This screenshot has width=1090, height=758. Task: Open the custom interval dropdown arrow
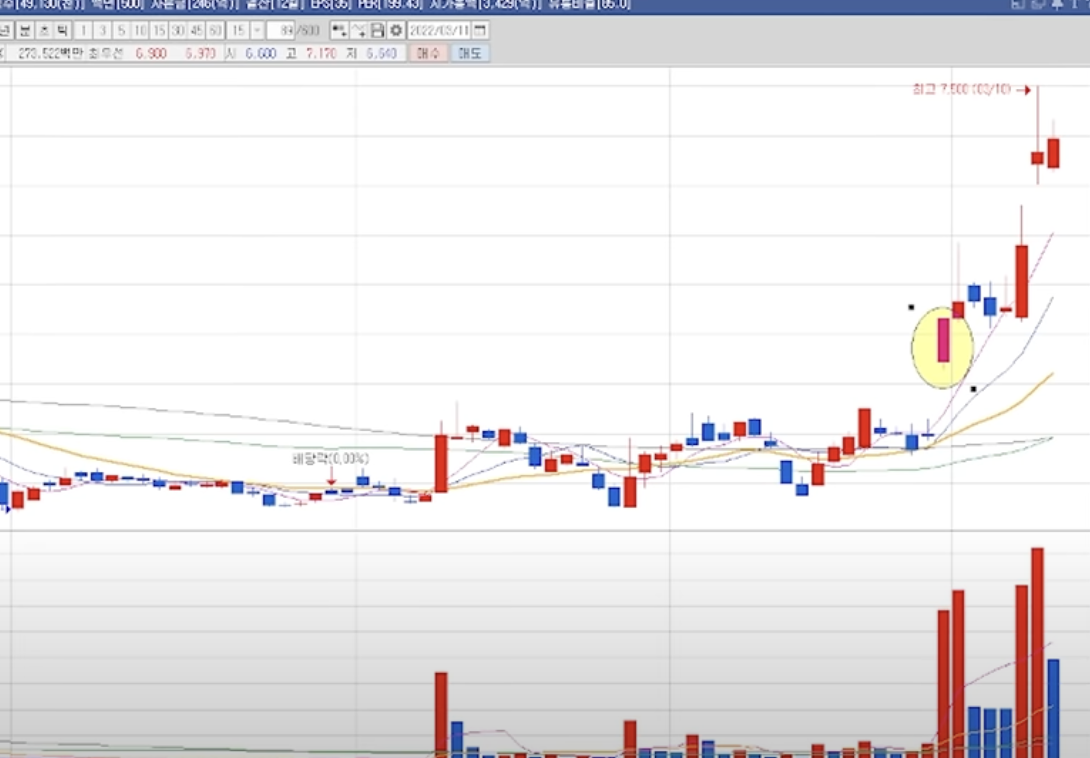257,31
